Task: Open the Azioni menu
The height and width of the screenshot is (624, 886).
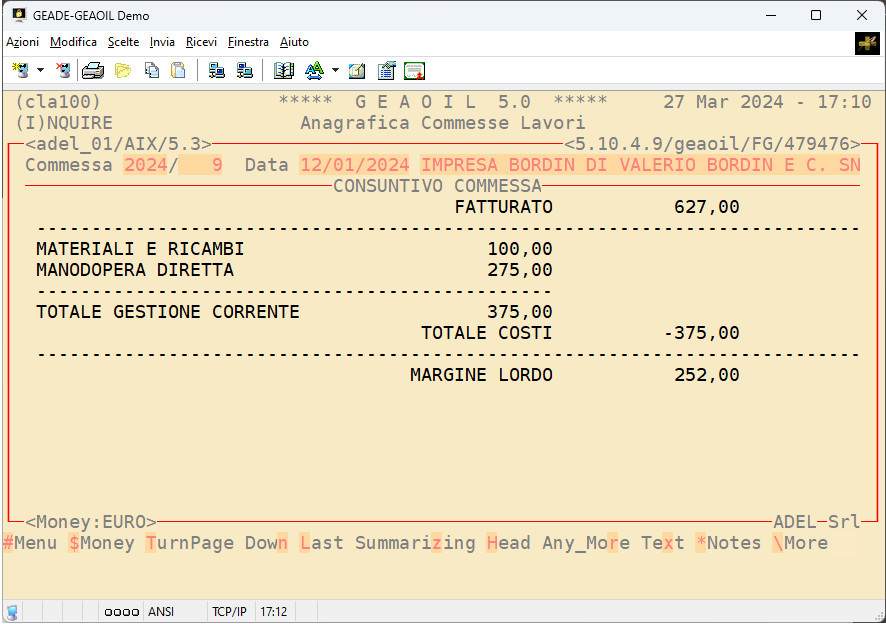Action: tap(22, 42)
